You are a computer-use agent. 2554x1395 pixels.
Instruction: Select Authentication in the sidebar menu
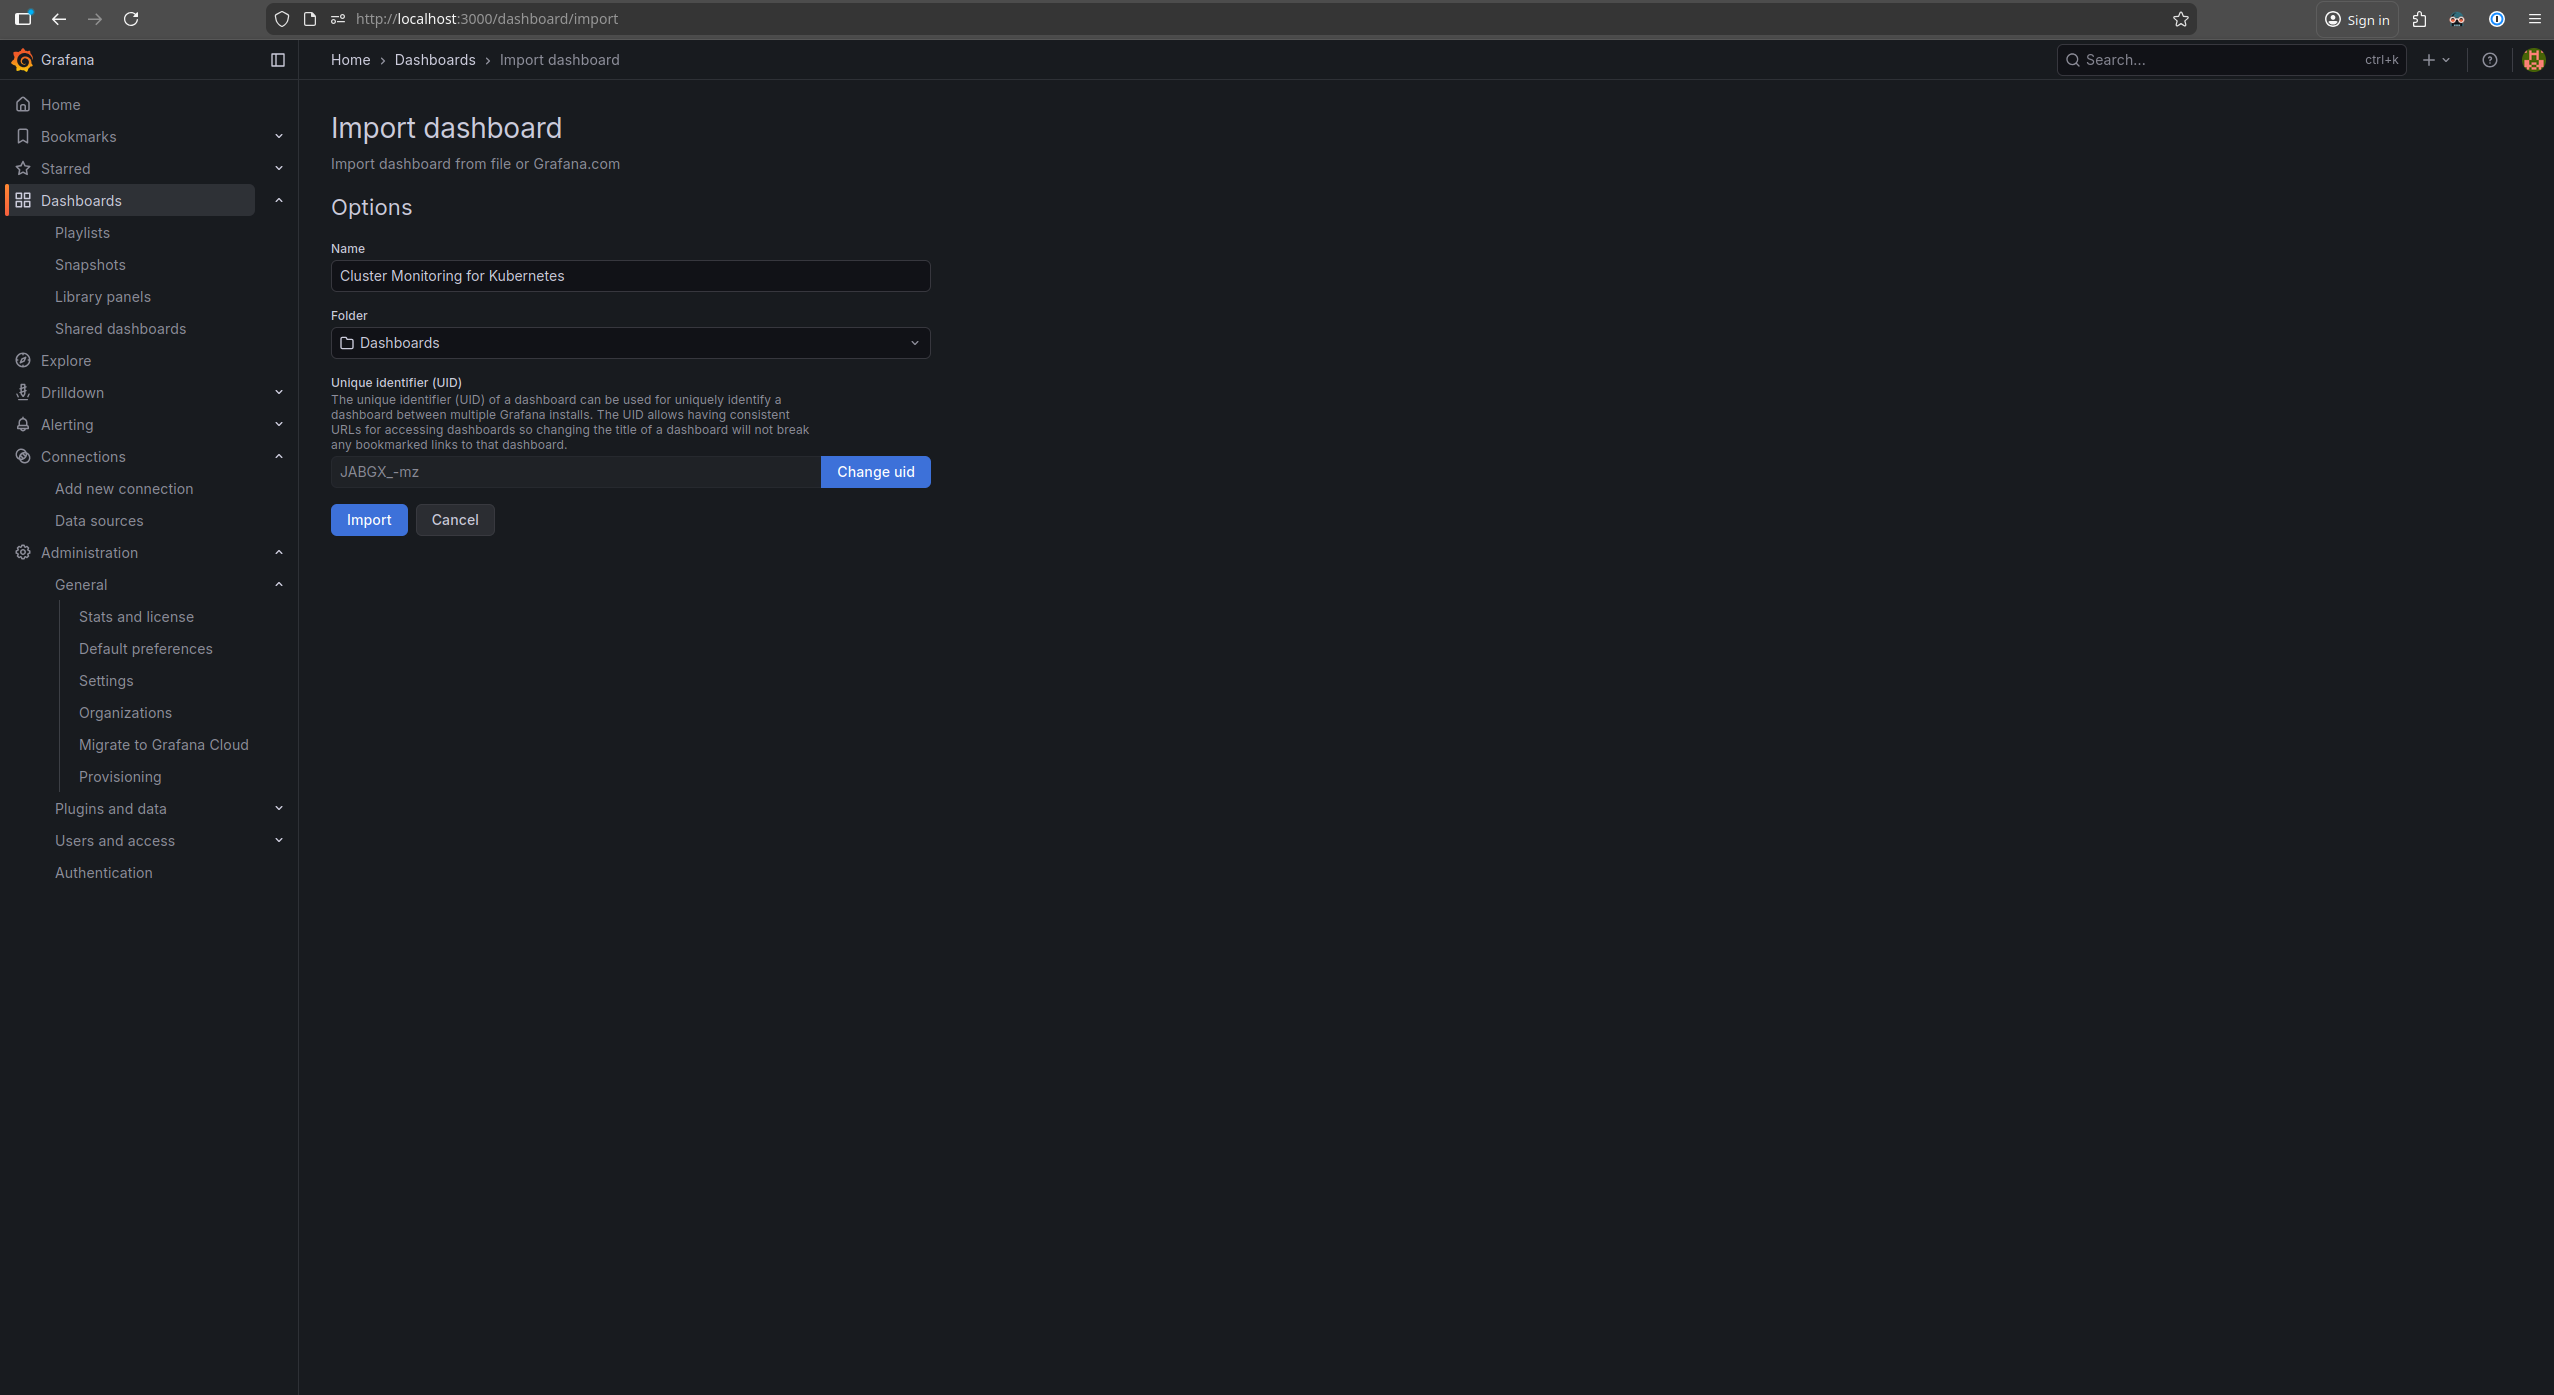pos(103,872)
